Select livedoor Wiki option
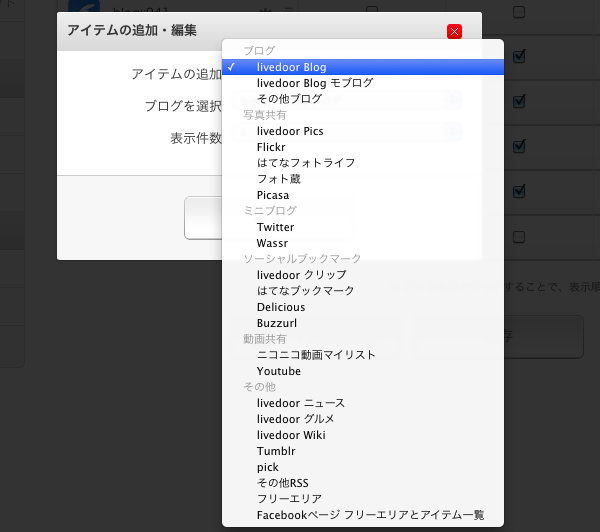600x532 pixels. point(363,435)
